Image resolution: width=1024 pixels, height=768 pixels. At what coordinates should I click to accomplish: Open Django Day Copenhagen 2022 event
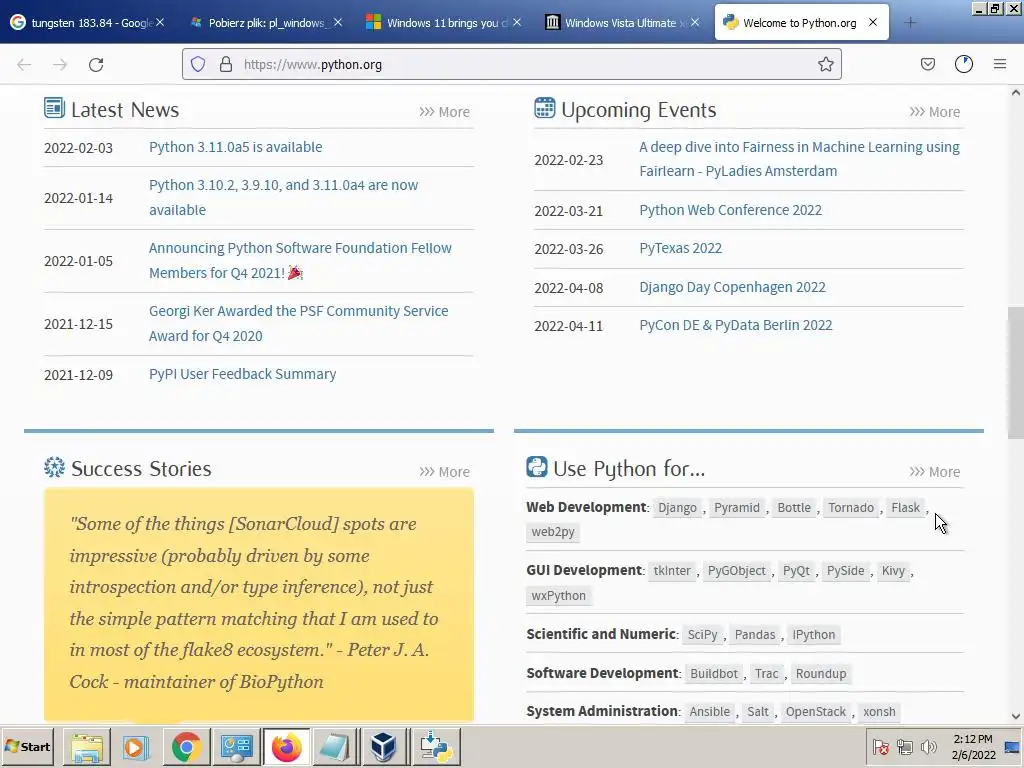732,287
